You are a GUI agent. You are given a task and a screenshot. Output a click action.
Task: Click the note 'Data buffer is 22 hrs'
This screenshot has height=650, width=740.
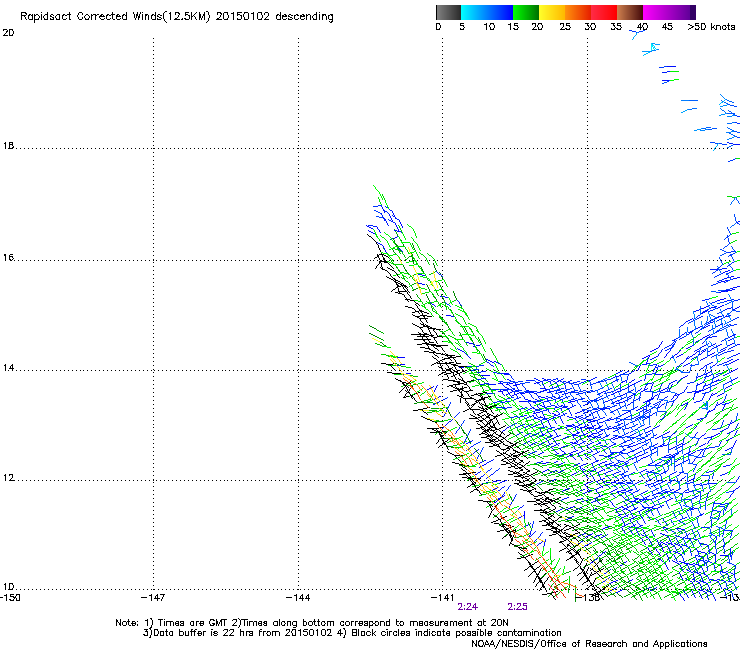[204, 633]
